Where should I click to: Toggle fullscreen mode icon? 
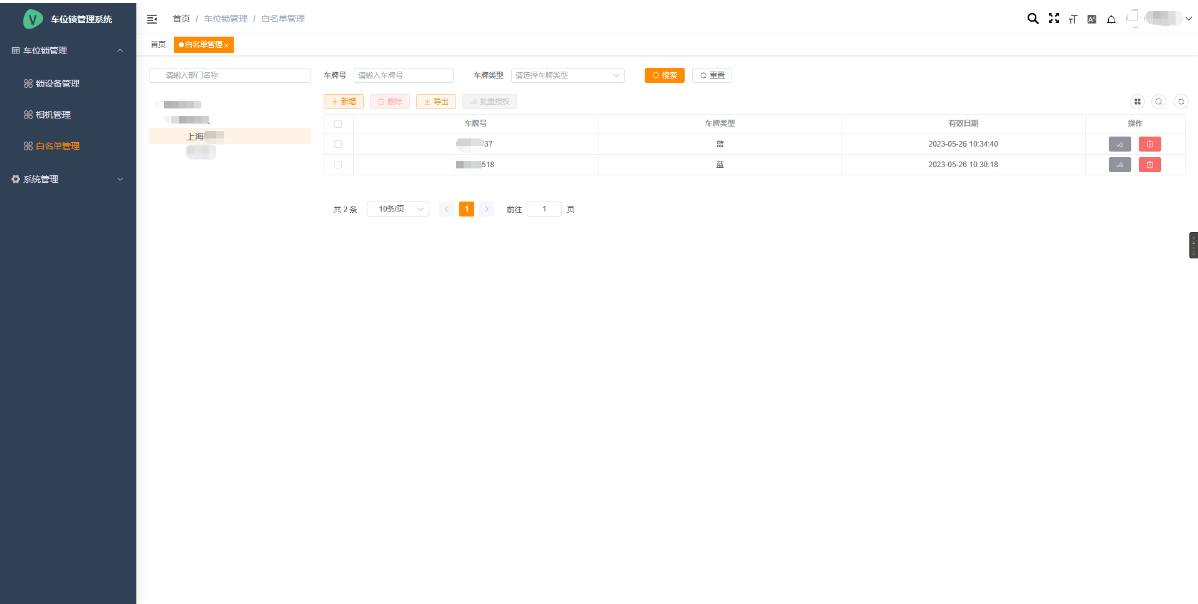[x=1053, y=19]
